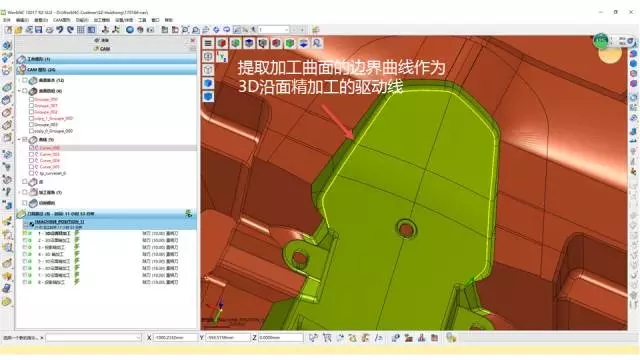Click the Undo arrow icon in main toolbar
The image size is (640, 360).
60,30
